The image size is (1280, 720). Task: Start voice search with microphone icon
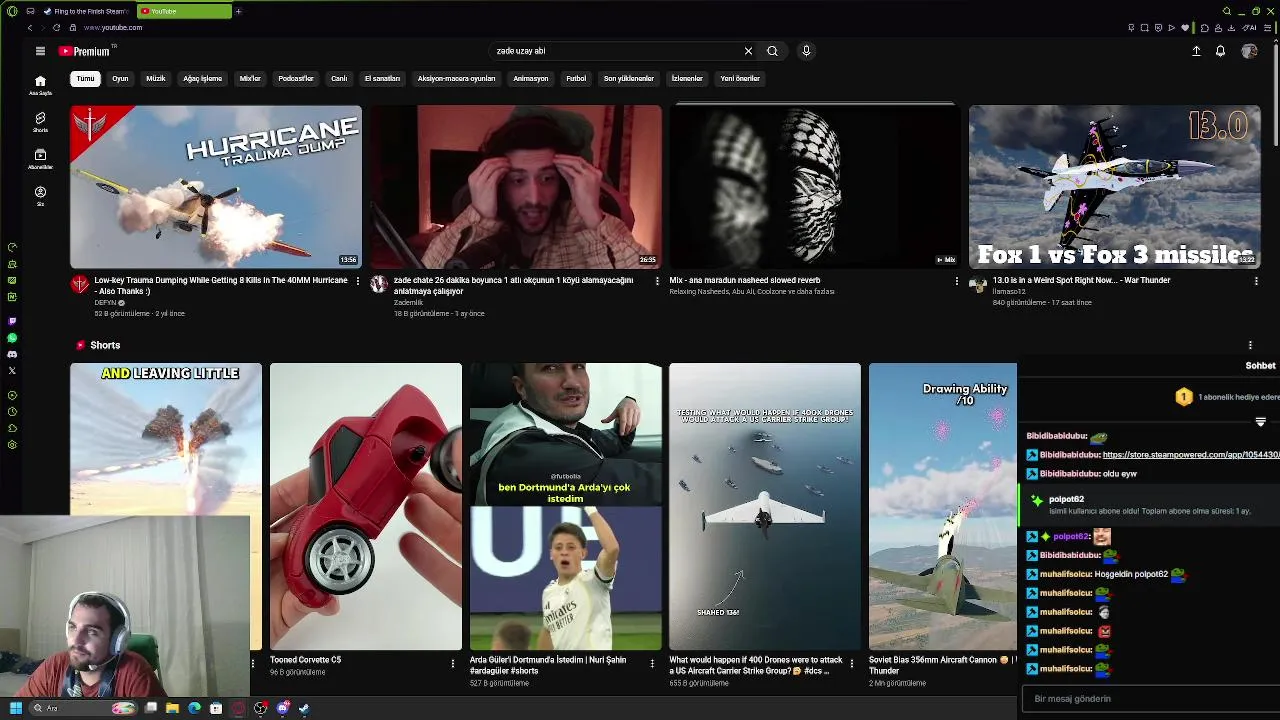(806, 51)
